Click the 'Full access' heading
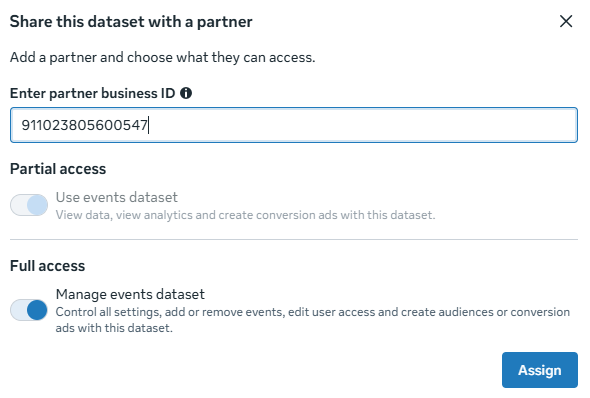590x398 pixels. (47, 266)
